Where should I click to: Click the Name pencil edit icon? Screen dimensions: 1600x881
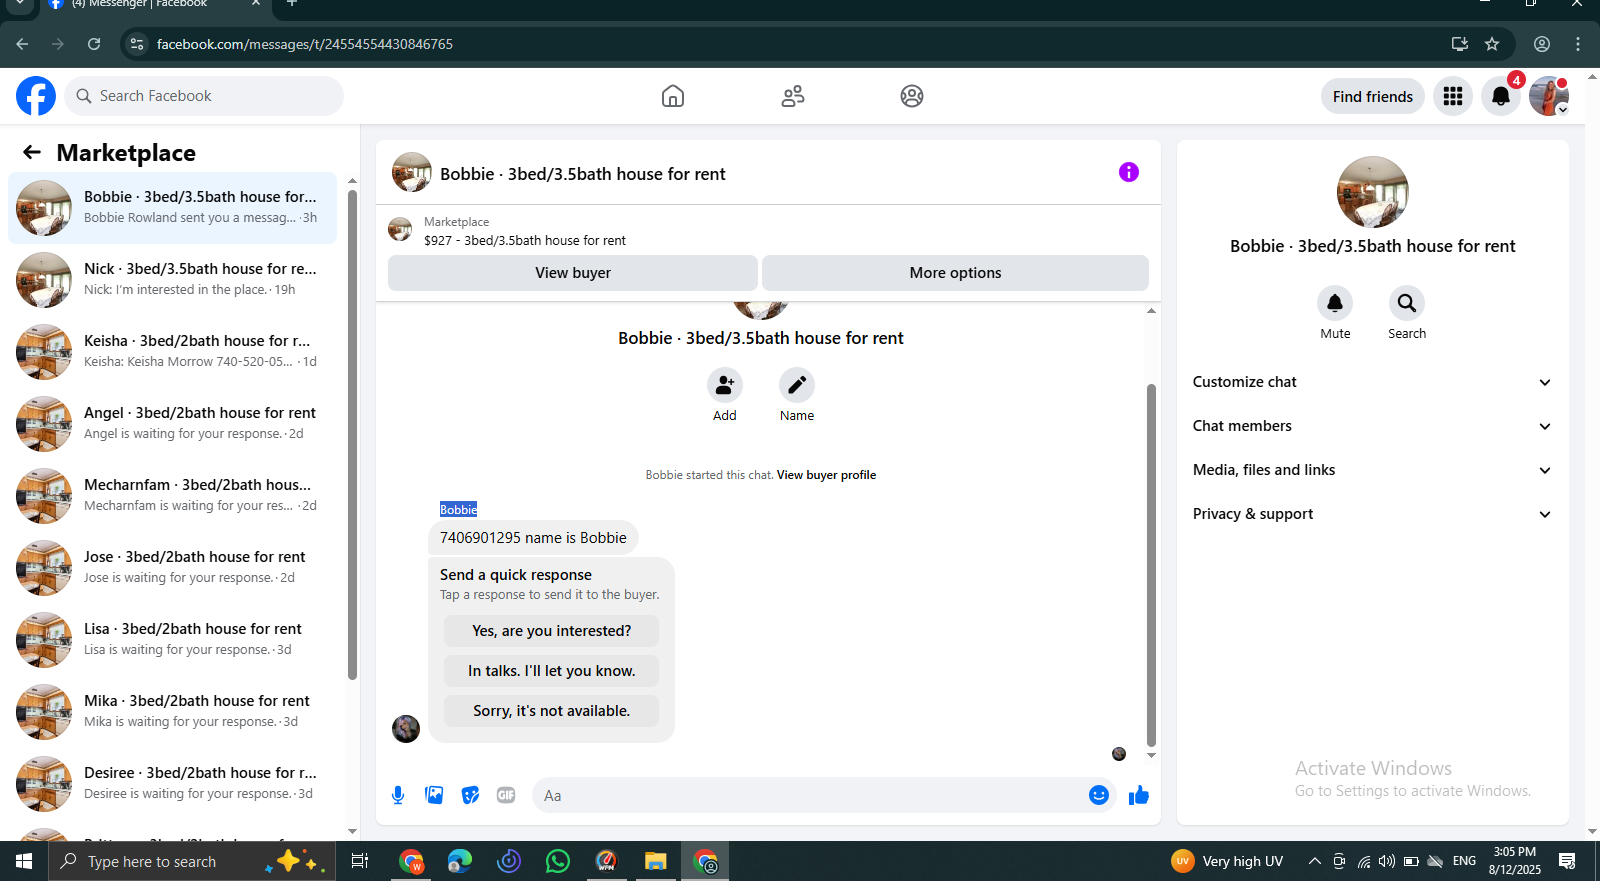click(797, 385)
